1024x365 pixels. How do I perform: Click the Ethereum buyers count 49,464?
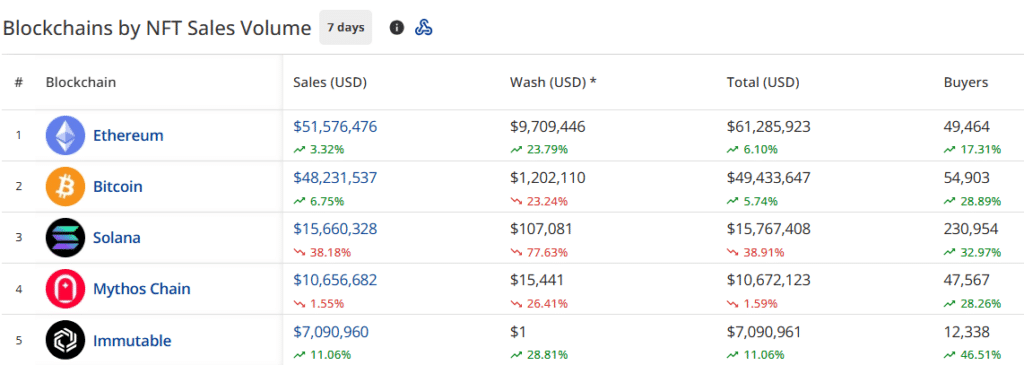point(967,127)
